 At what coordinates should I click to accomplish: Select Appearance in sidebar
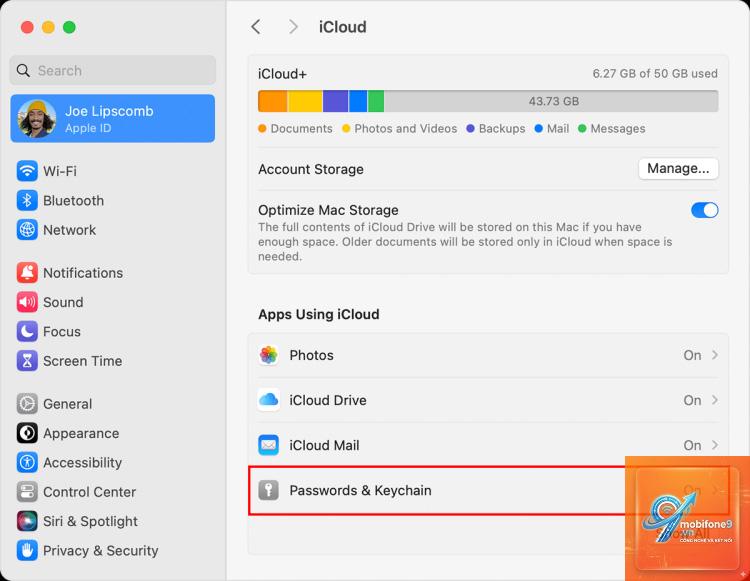113,433
